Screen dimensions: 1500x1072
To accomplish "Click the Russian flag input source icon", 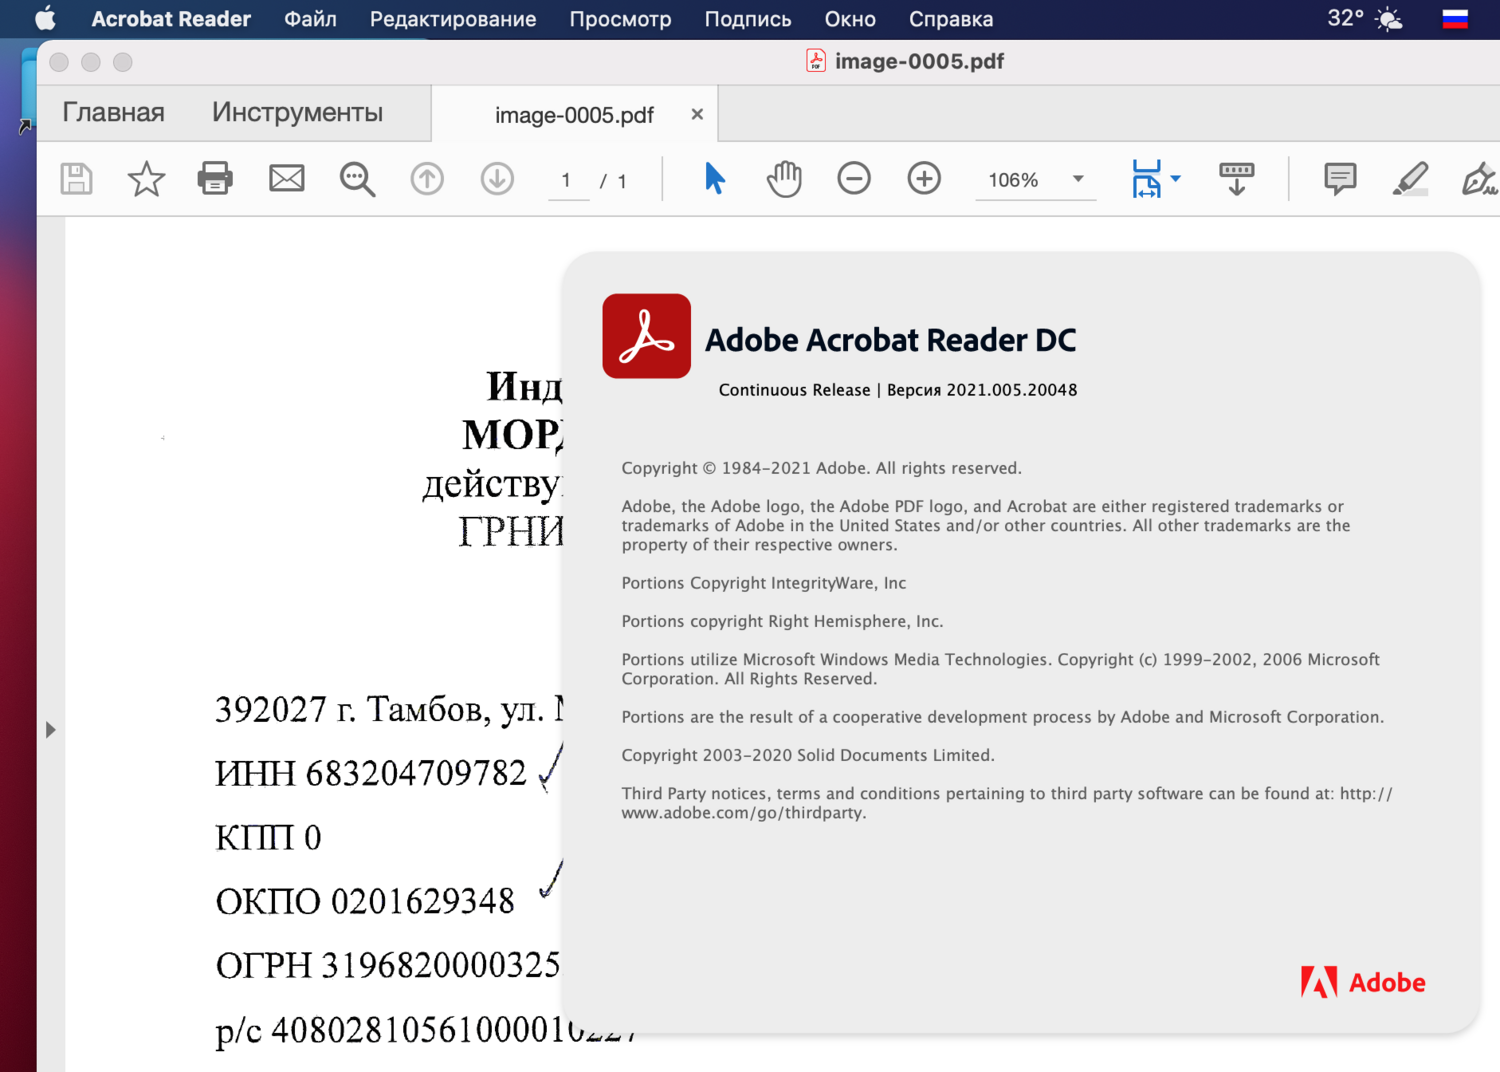I will pyautogui.click(x=1455, y=19).
